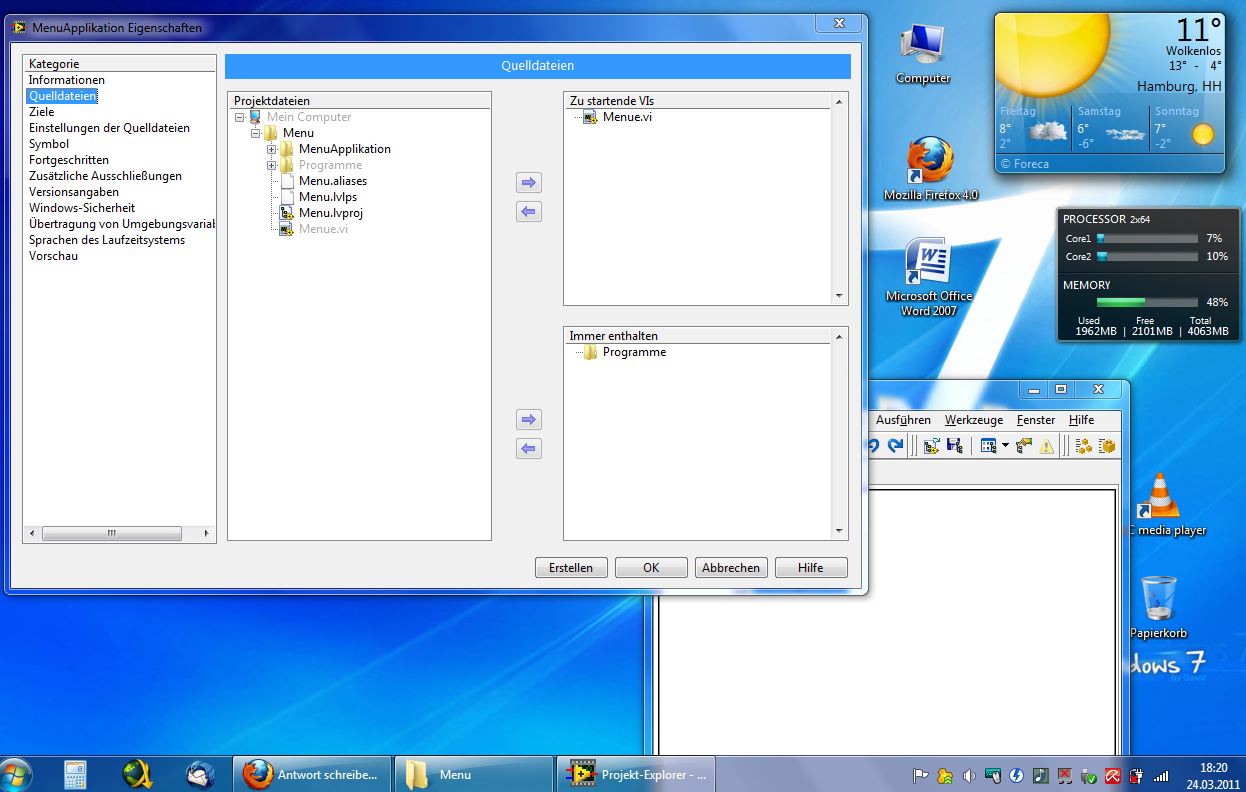Select Ziele category
Screen dimensions: 1246x792
point(41,112)
